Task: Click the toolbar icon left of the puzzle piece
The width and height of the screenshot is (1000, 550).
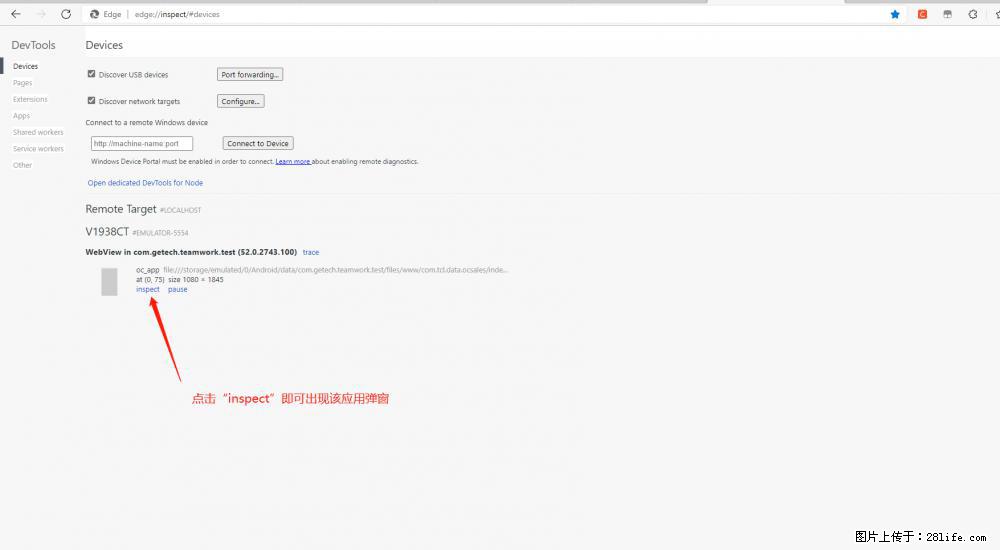Action: [947, 14]
